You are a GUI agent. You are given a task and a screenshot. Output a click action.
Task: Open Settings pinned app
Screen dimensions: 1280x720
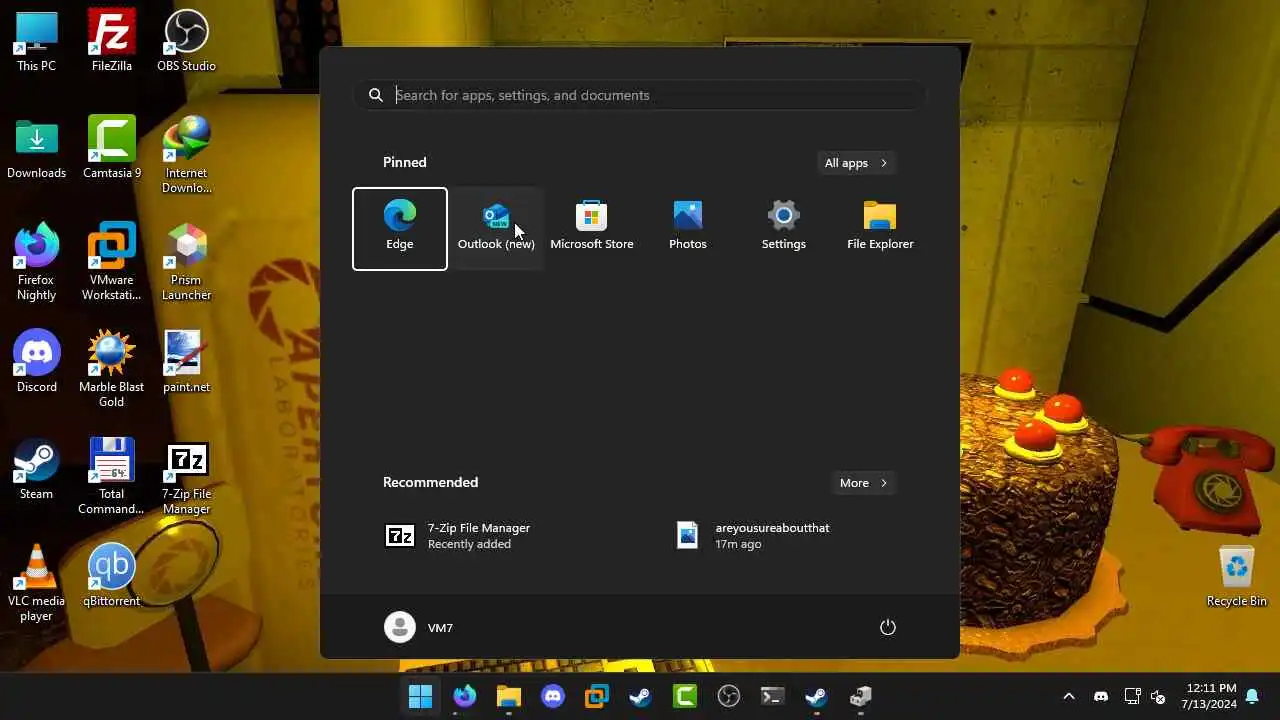[x=784, y=228]
